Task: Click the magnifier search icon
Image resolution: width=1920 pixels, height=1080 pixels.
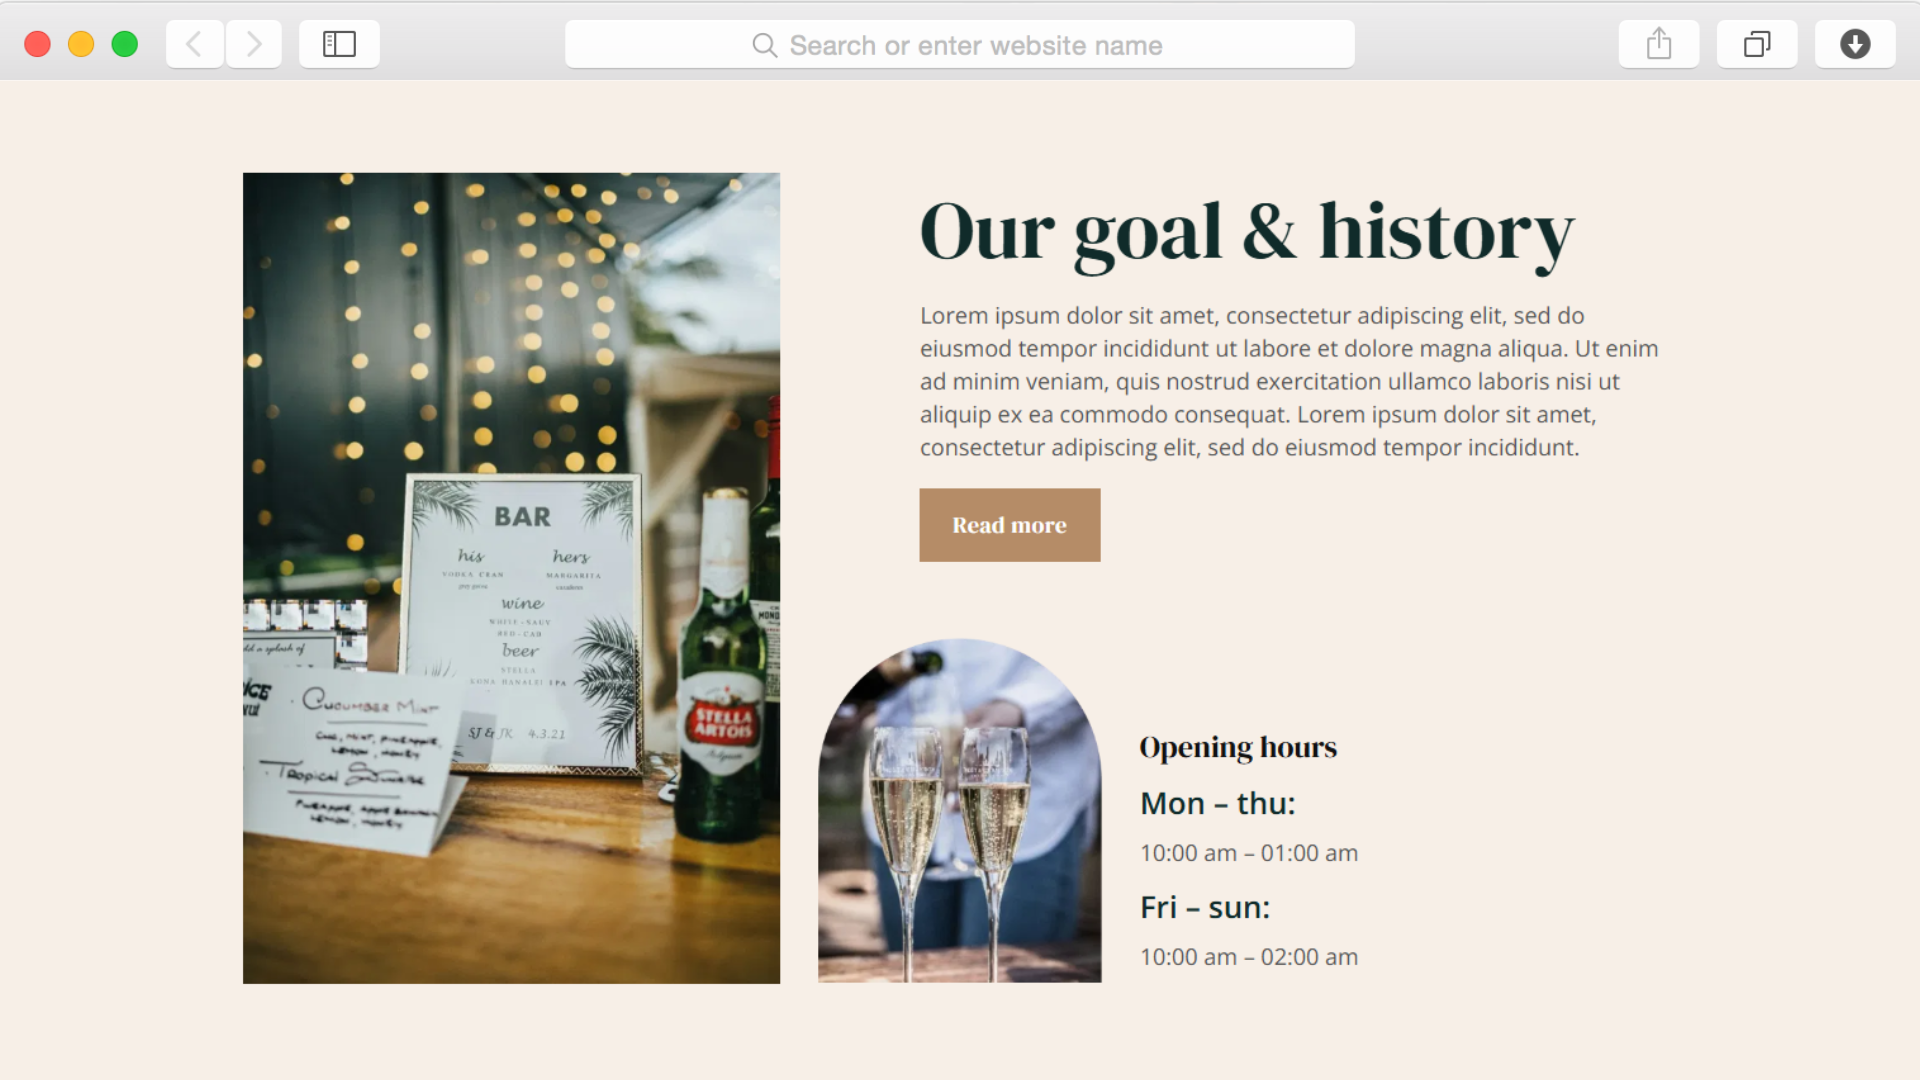Action: [765, 45]
